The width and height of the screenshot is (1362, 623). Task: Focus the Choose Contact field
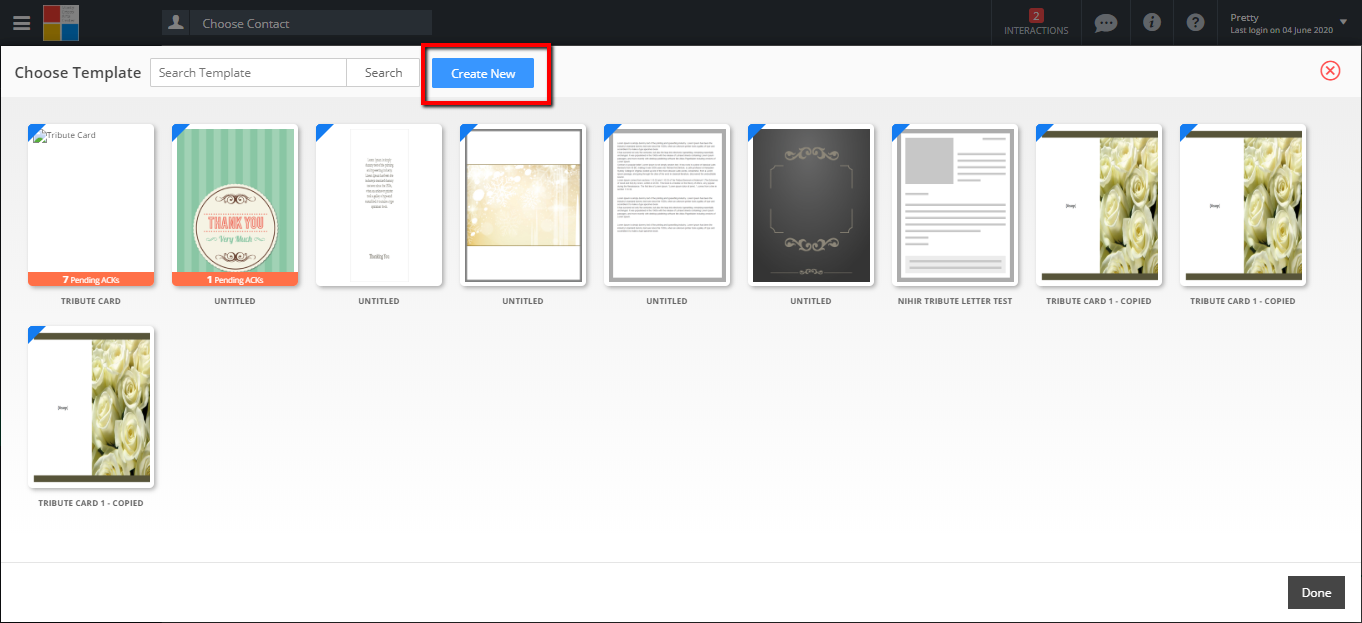311,23
